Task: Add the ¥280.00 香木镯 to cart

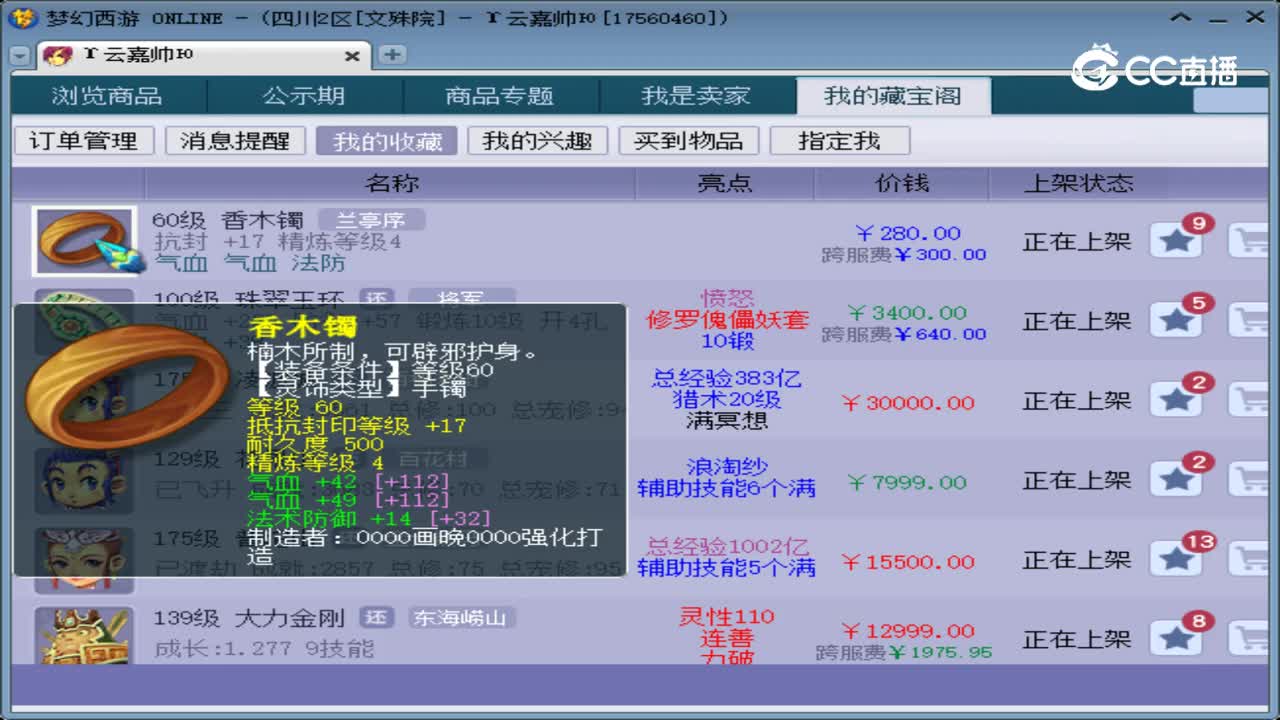Action: [x=1250, y=240]
